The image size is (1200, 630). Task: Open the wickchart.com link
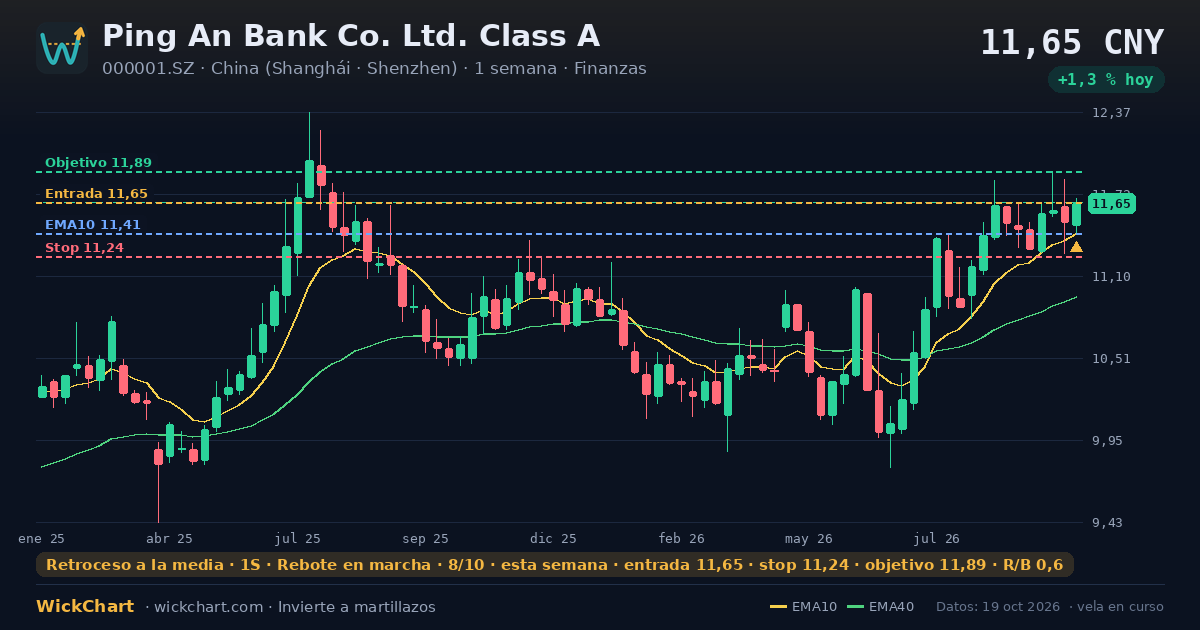click(x=207, y=607)
